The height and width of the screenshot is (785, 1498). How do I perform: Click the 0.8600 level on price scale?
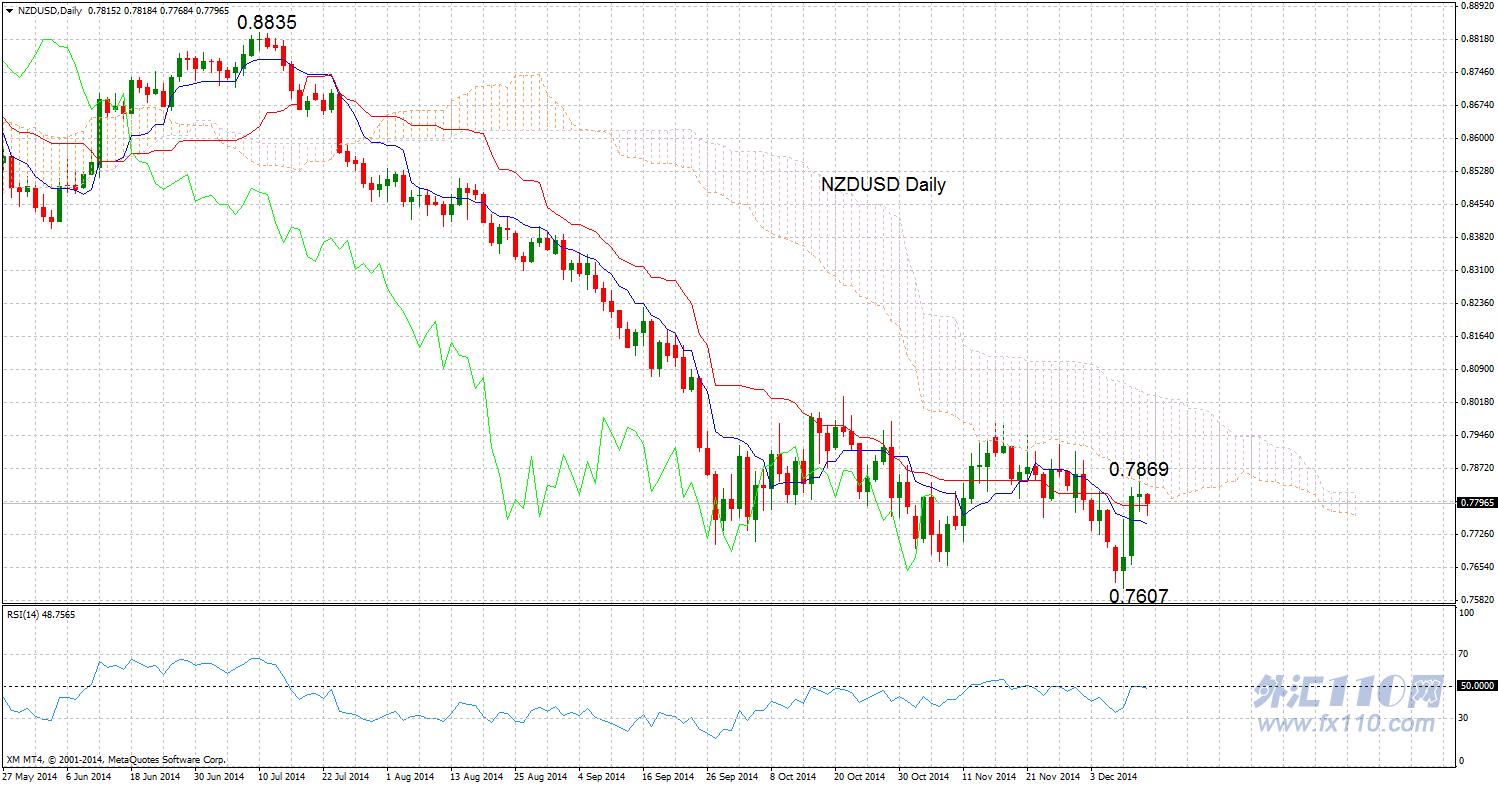[1476, 137]
